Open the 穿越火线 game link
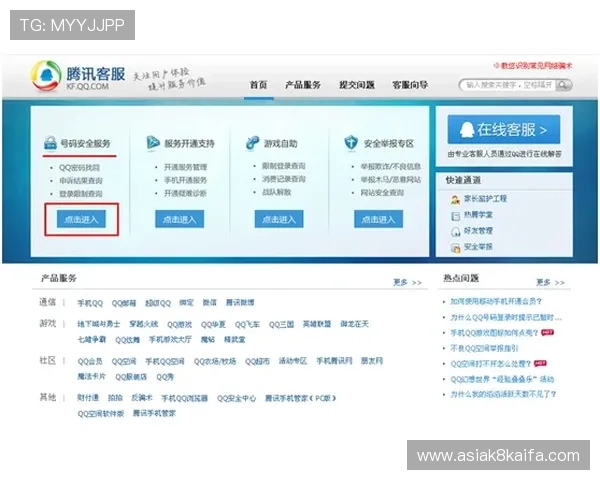 143,324
